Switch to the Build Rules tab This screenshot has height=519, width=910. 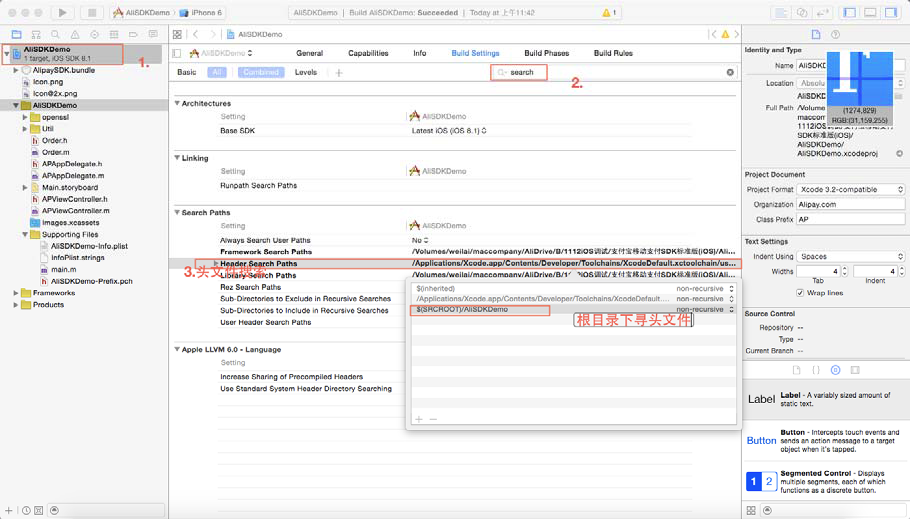[613, 53]
